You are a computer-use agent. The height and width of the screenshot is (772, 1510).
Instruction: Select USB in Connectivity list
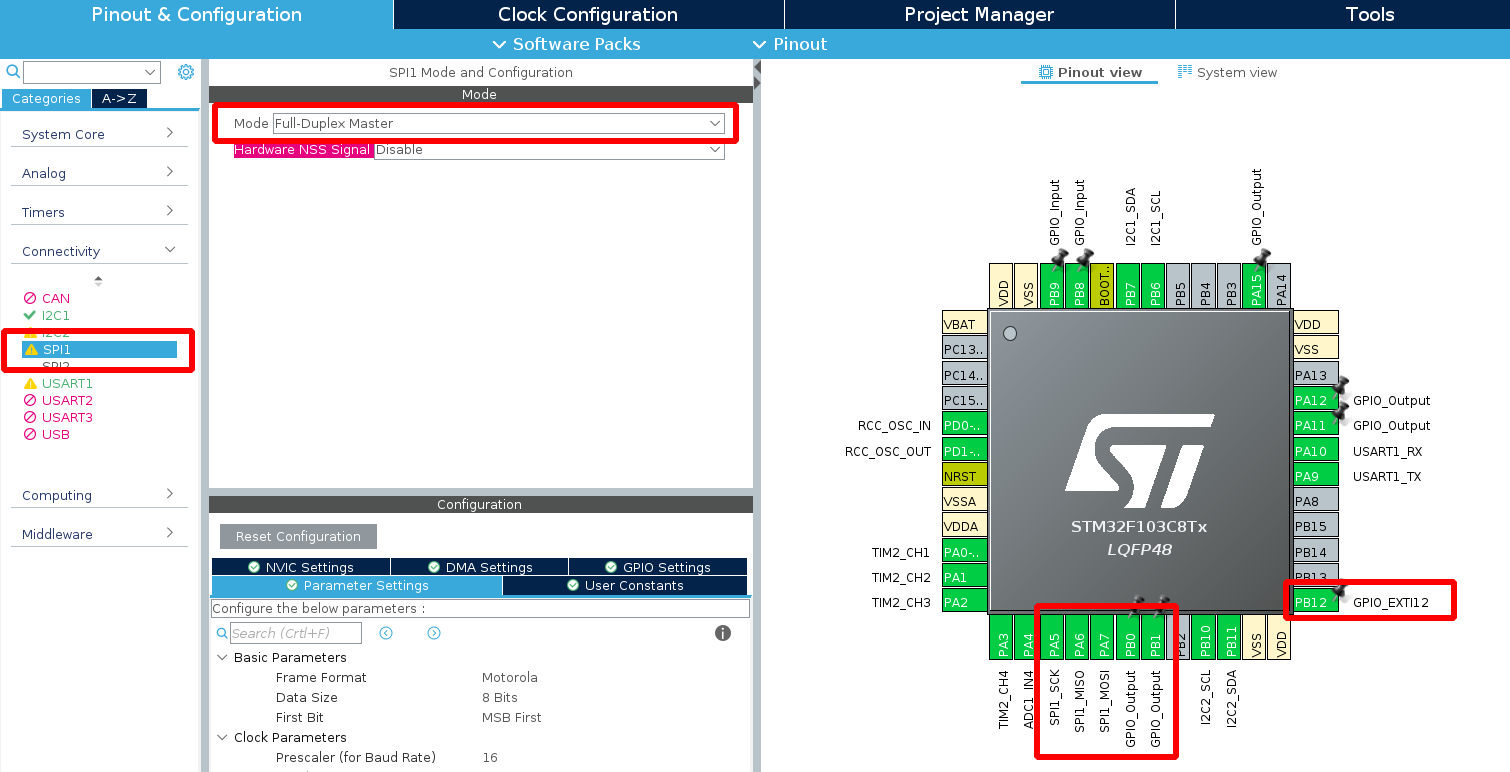[x=56, y=434]
